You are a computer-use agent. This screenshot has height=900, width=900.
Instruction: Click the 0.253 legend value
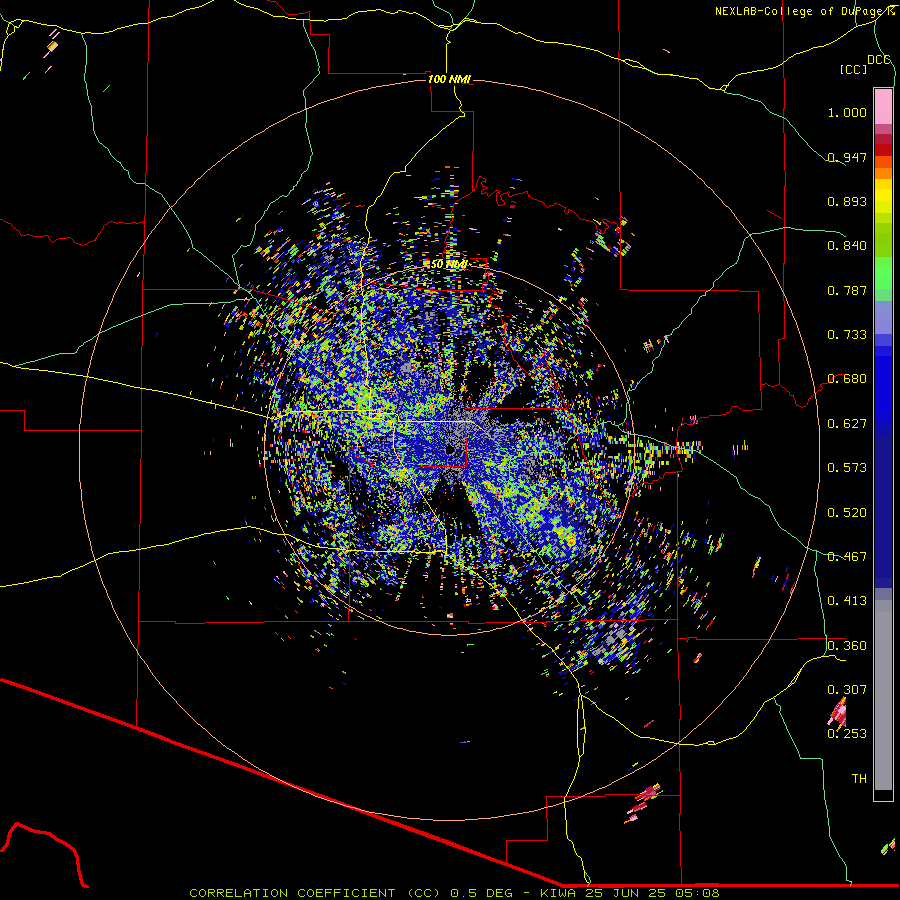[847, 734]
